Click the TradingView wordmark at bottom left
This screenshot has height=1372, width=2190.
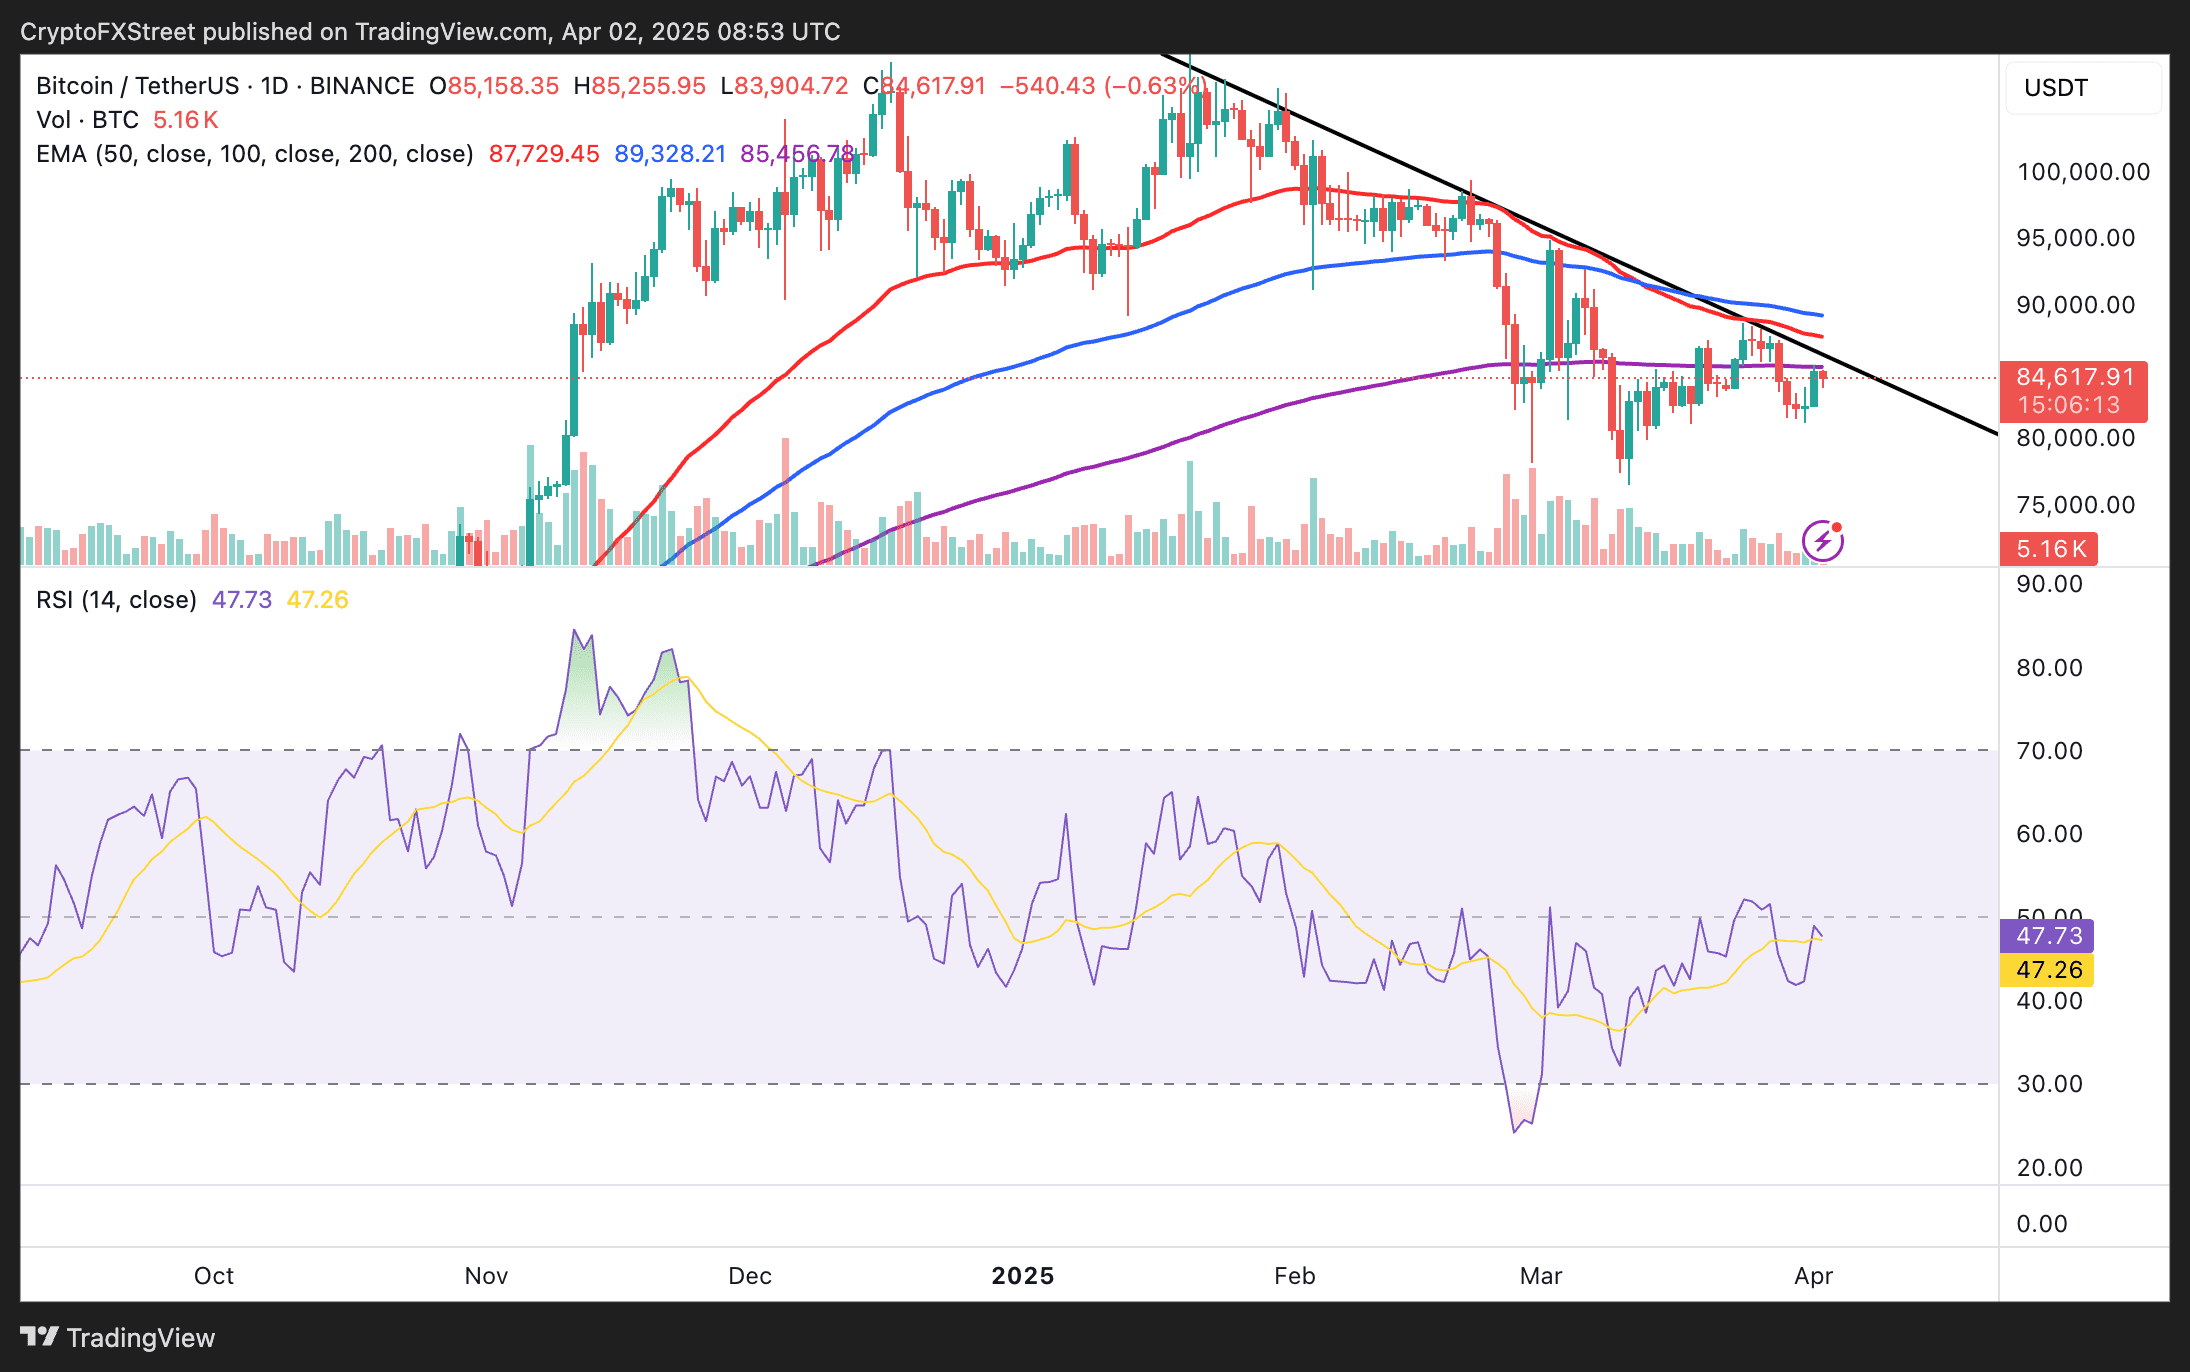(x=140, y=1338)
